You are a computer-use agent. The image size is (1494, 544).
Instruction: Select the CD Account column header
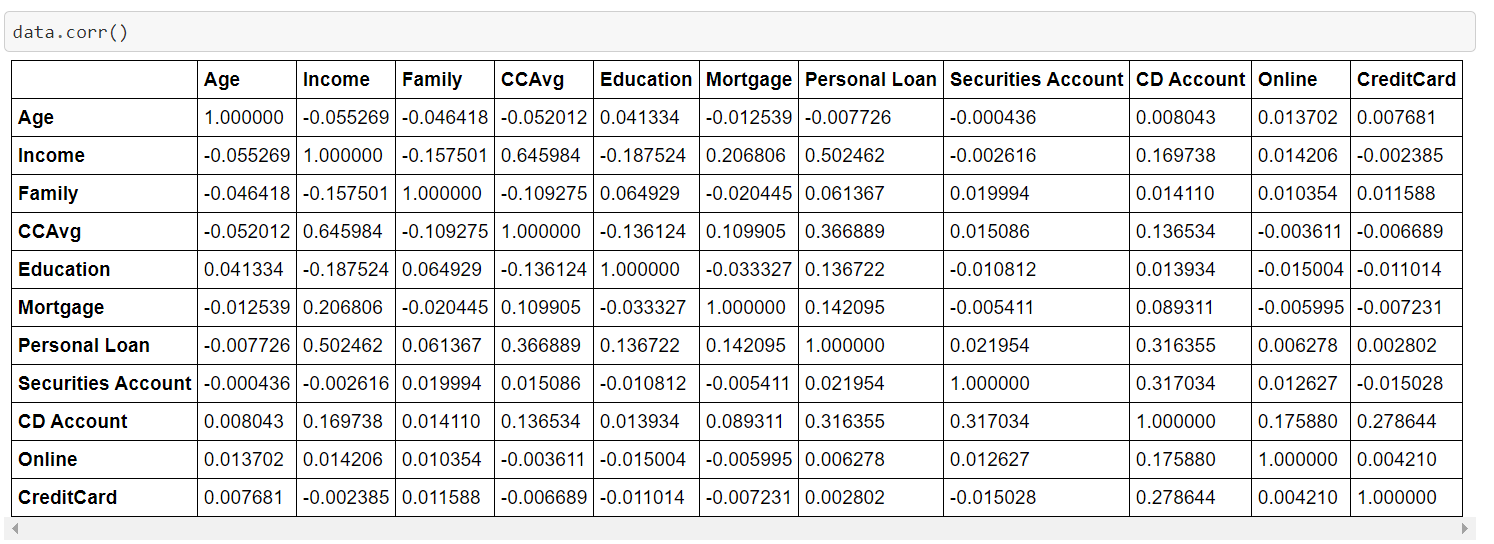point(1191,80)
